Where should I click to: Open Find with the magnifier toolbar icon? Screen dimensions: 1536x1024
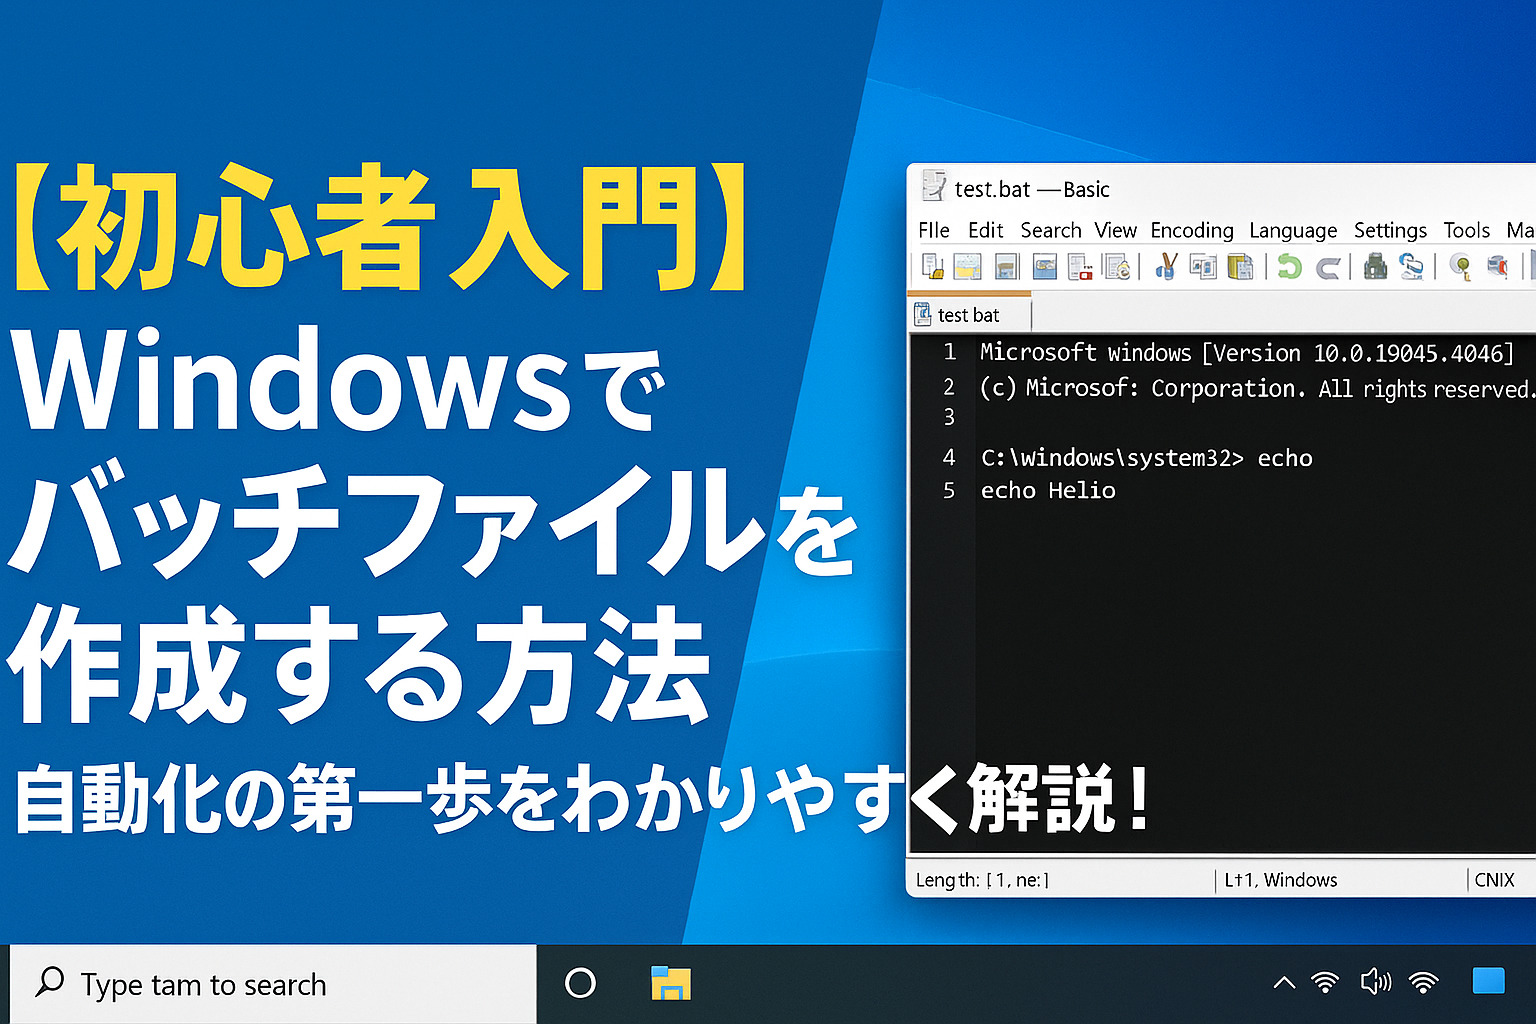point(1461,267)
